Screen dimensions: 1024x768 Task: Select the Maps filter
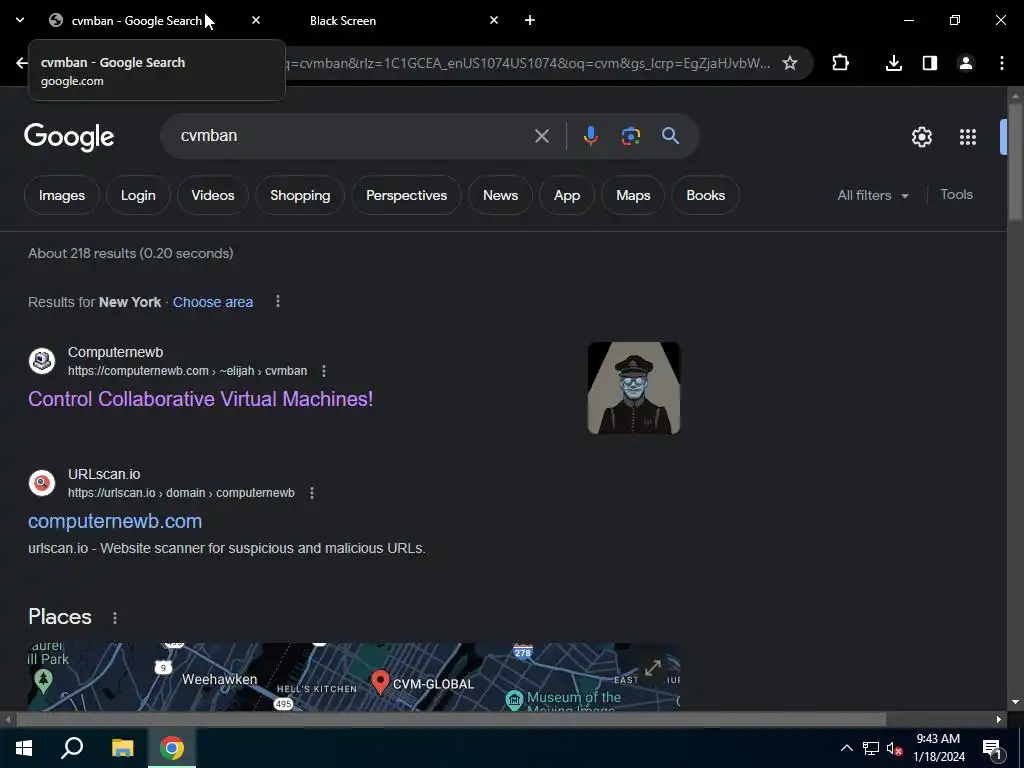click(633, 195)
